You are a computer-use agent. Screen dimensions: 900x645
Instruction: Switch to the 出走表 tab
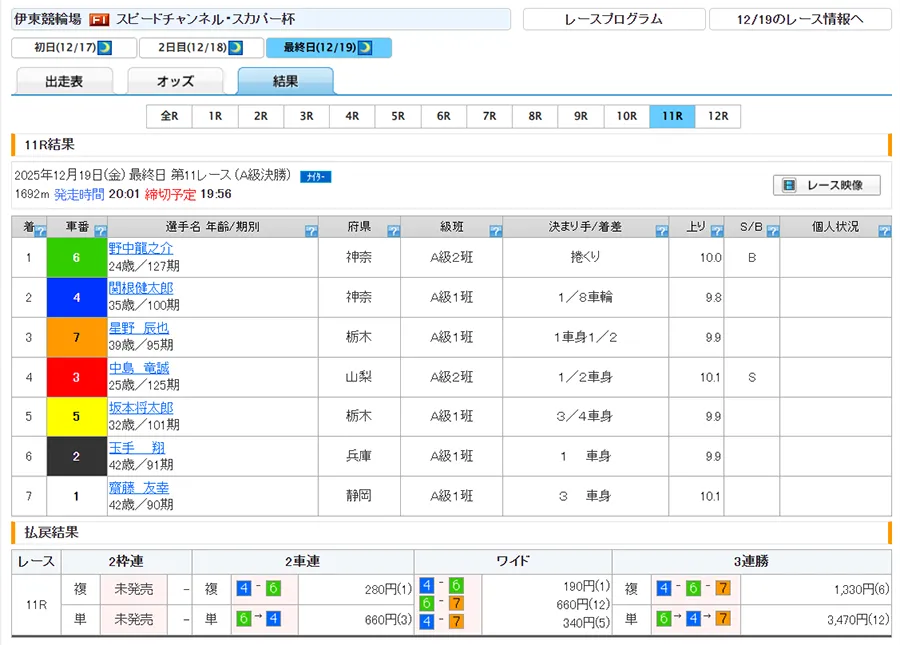click(64, 82)
